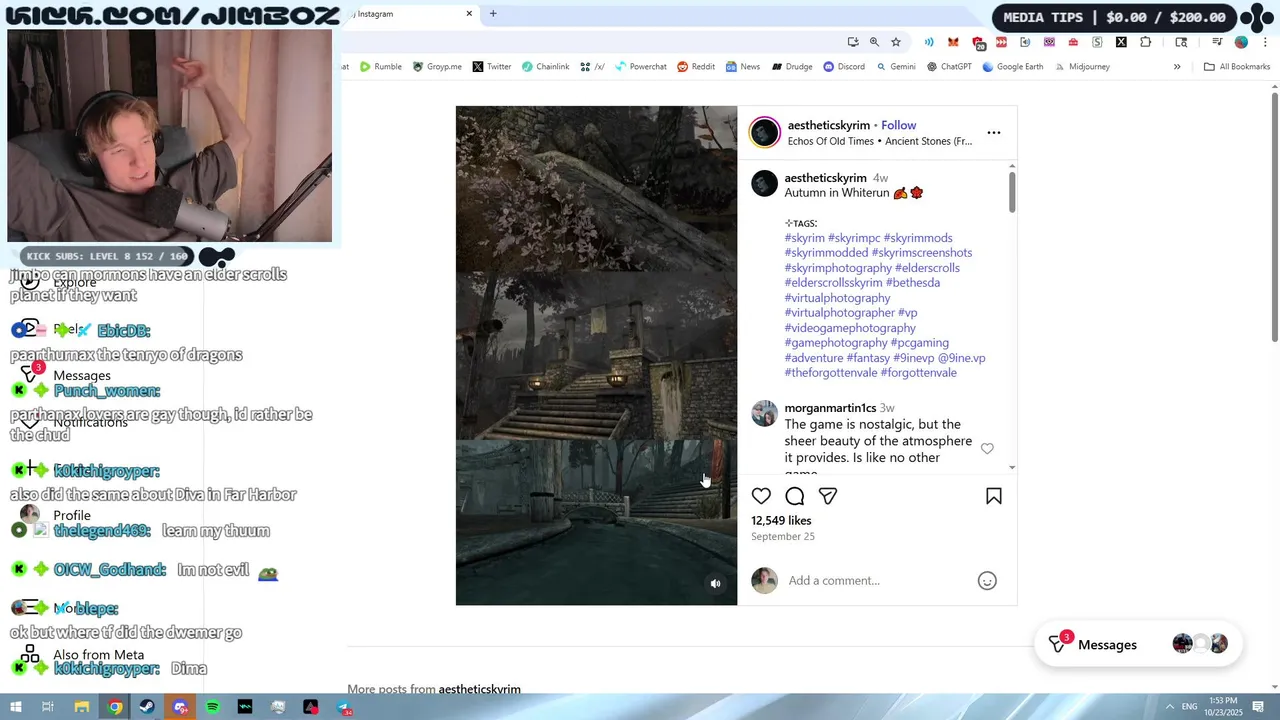Open the MetaMask fox extension
This screenshot has height=720, width=1280.
point(953,42)
